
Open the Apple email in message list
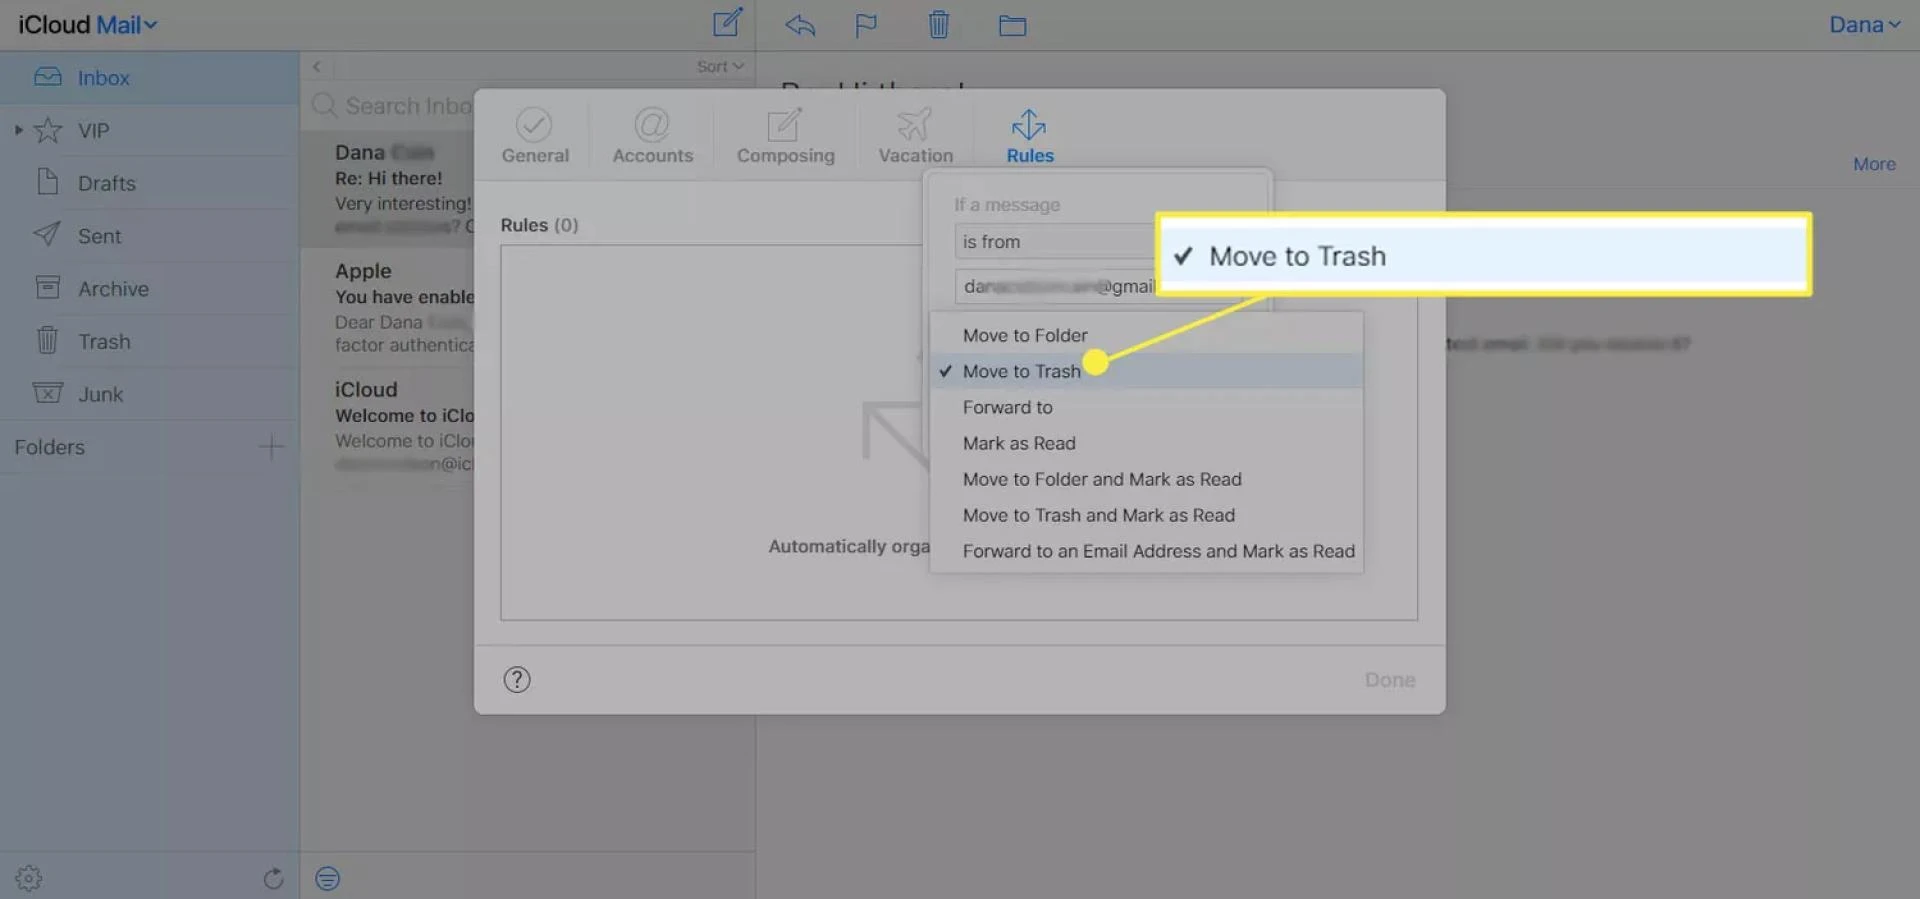coord(388,307)
